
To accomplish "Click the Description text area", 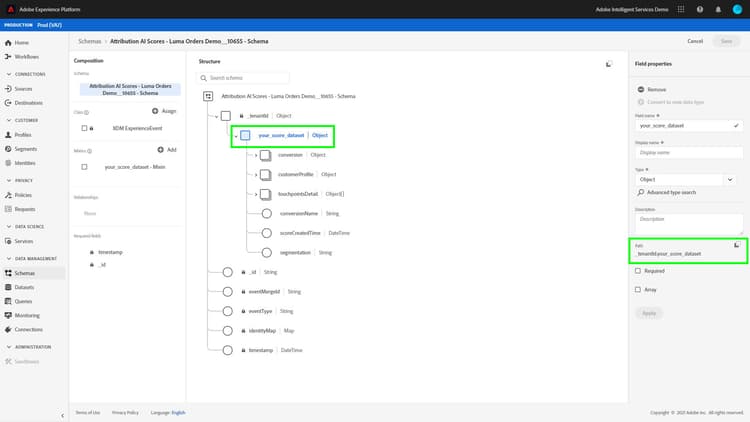I will tap(689, 224).
